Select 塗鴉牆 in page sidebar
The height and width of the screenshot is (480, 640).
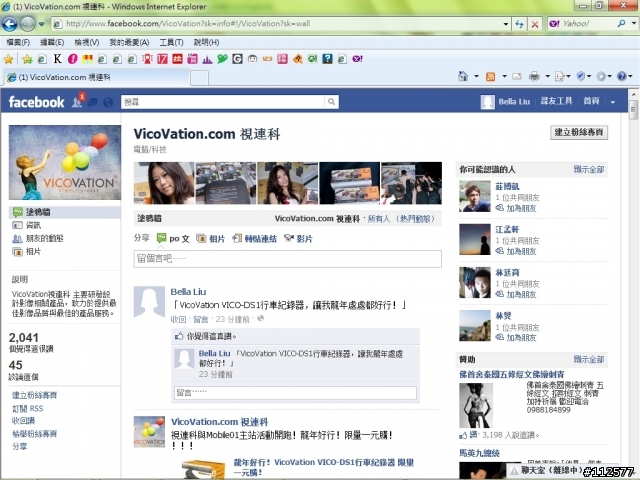tap(64, 212)
